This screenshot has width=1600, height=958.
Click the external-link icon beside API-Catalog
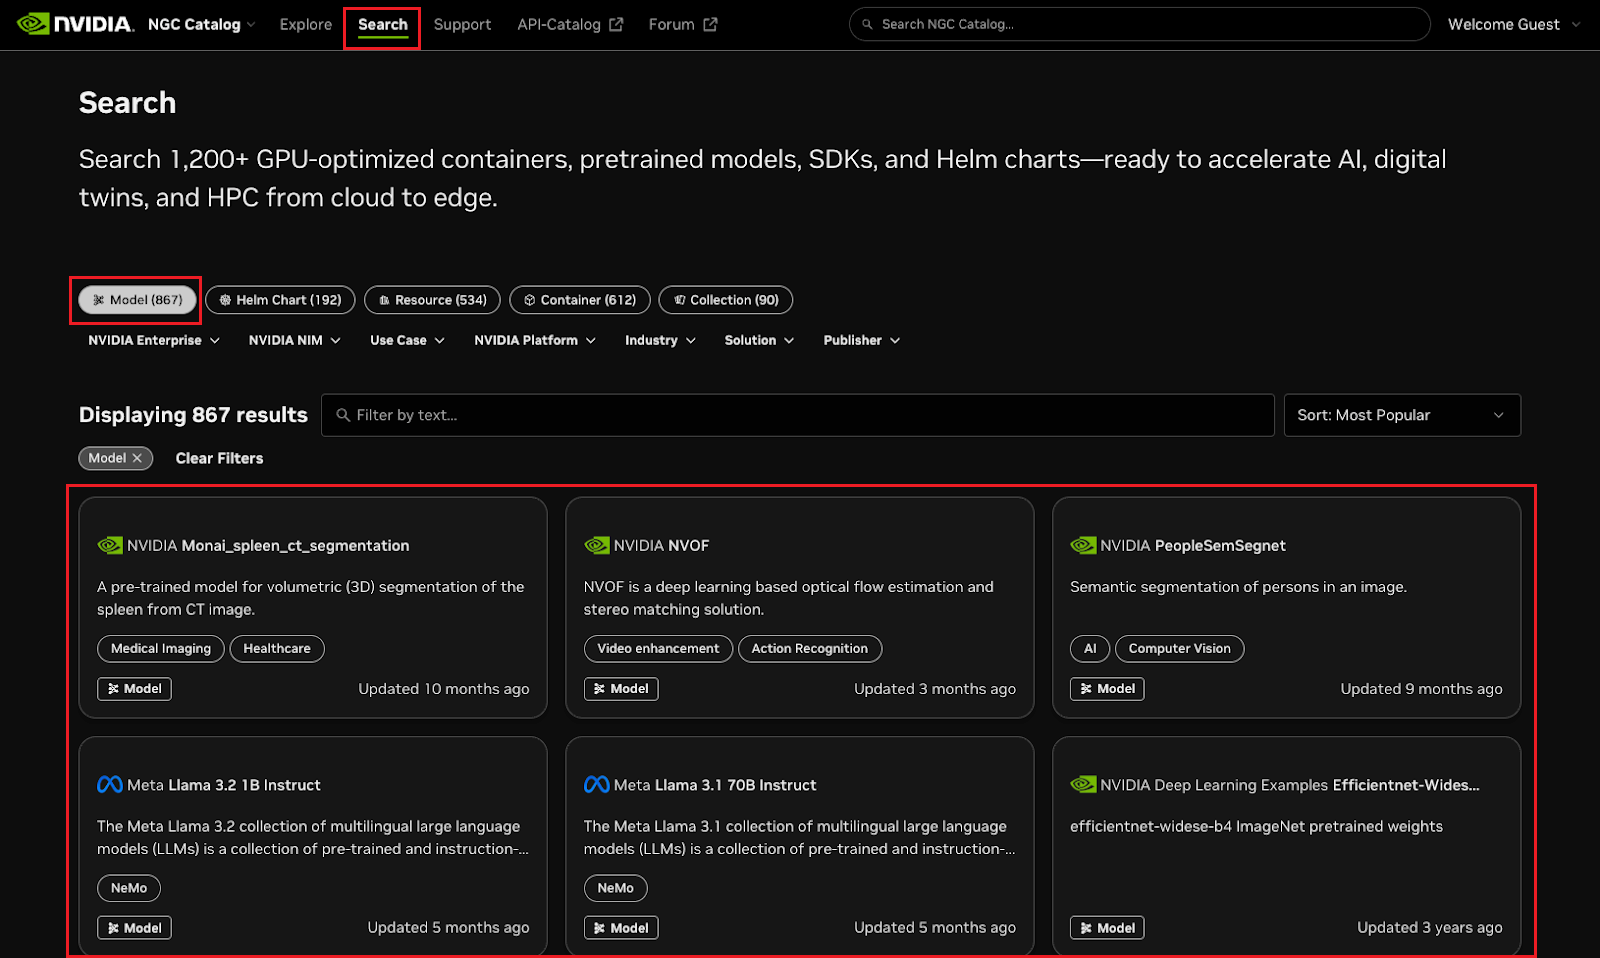point(616,24)
